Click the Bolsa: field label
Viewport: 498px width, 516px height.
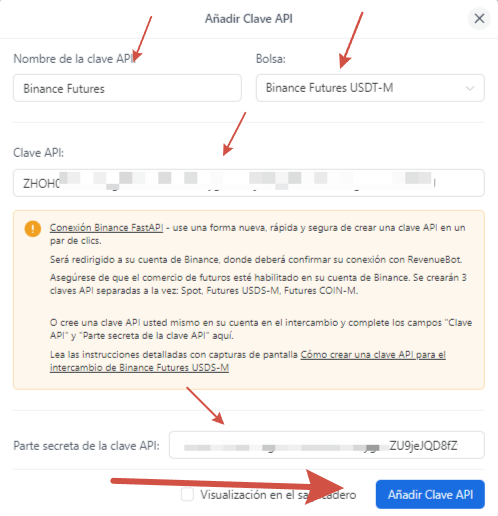pos(271,59)
